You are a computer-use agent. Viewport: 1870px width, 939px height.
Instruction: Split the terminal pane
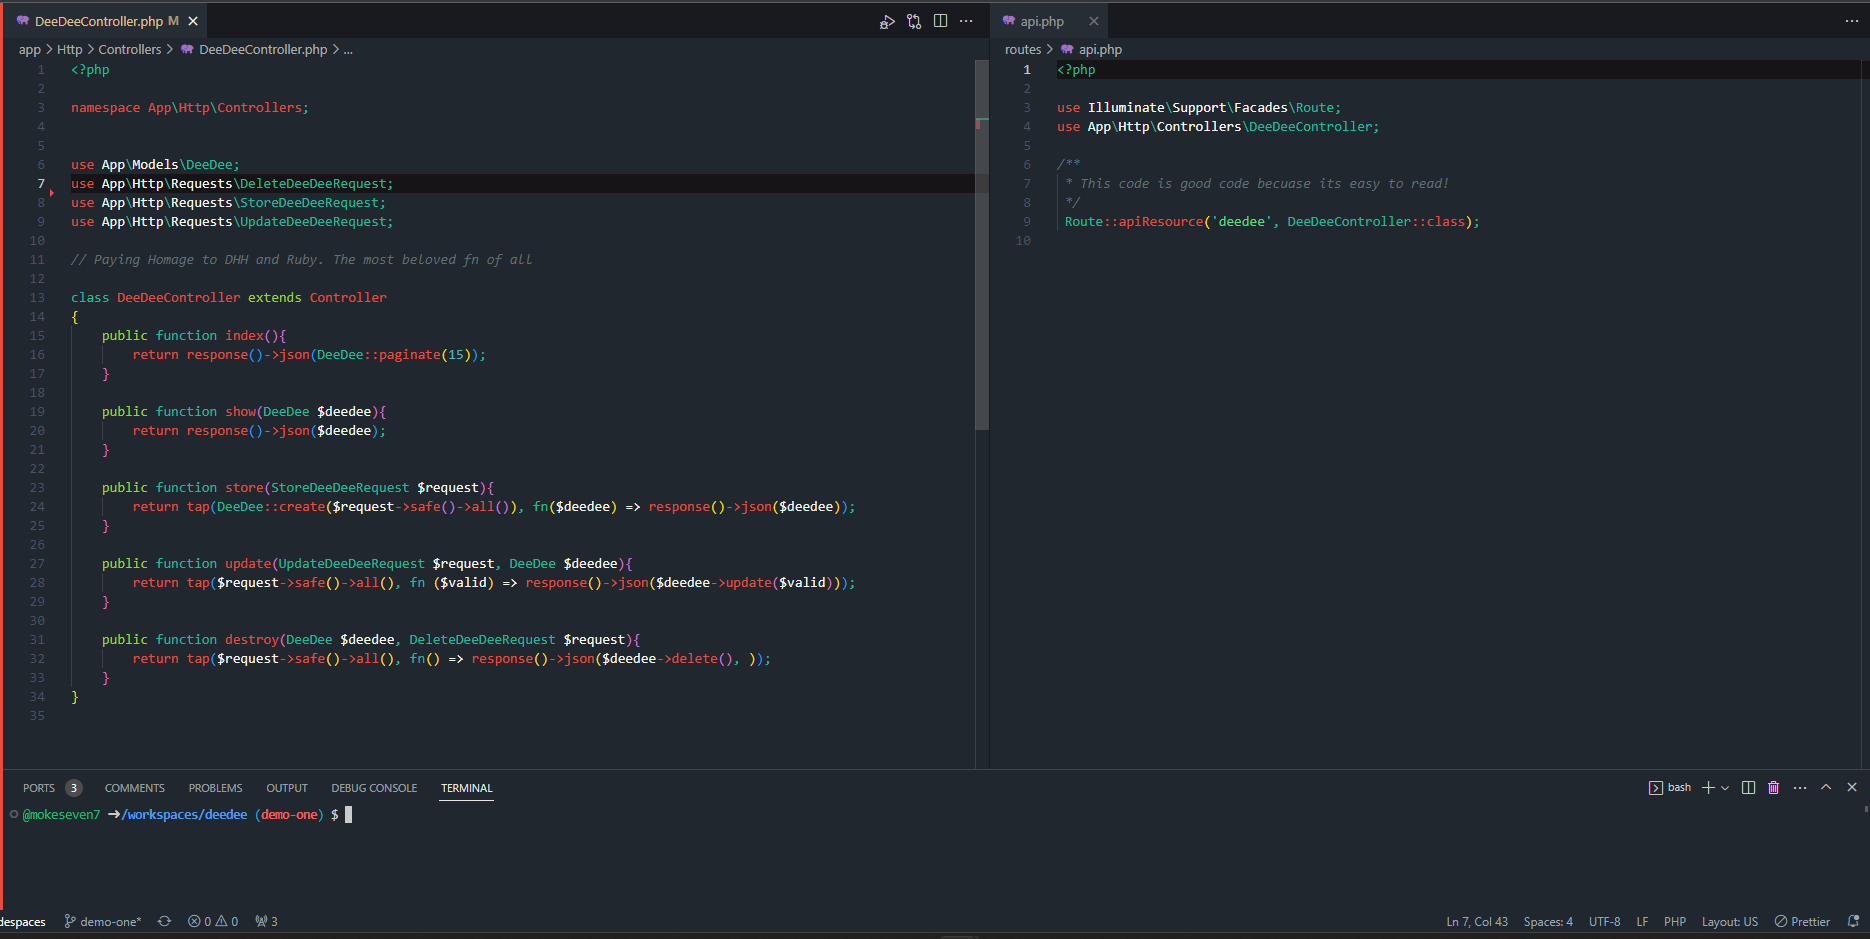coord(1748,788)
